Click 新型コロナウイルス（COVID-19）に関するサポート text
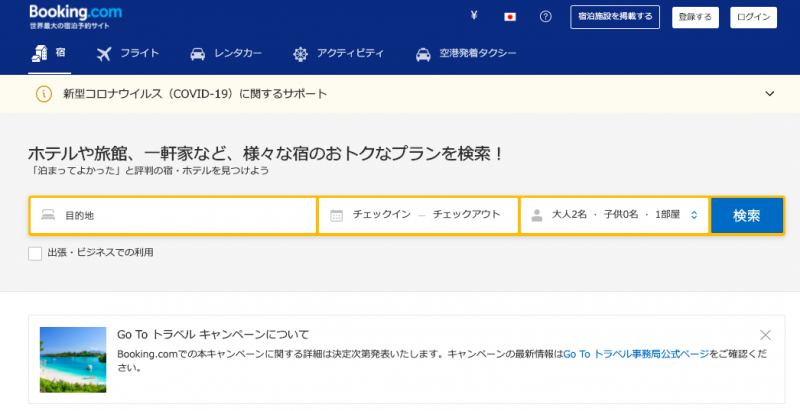800x411 pixels. [195, 94]
